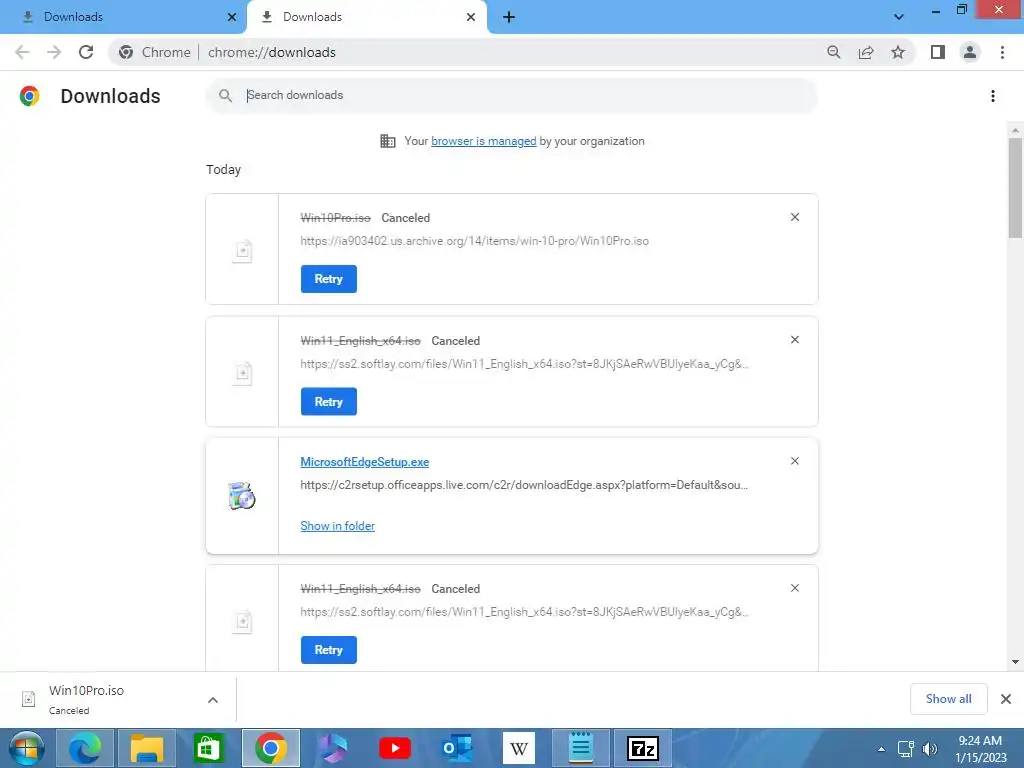Remove MicrosoftEdgeSetup.exe entry from list
Screen dimensions: 1024x768
click(795, 460)
